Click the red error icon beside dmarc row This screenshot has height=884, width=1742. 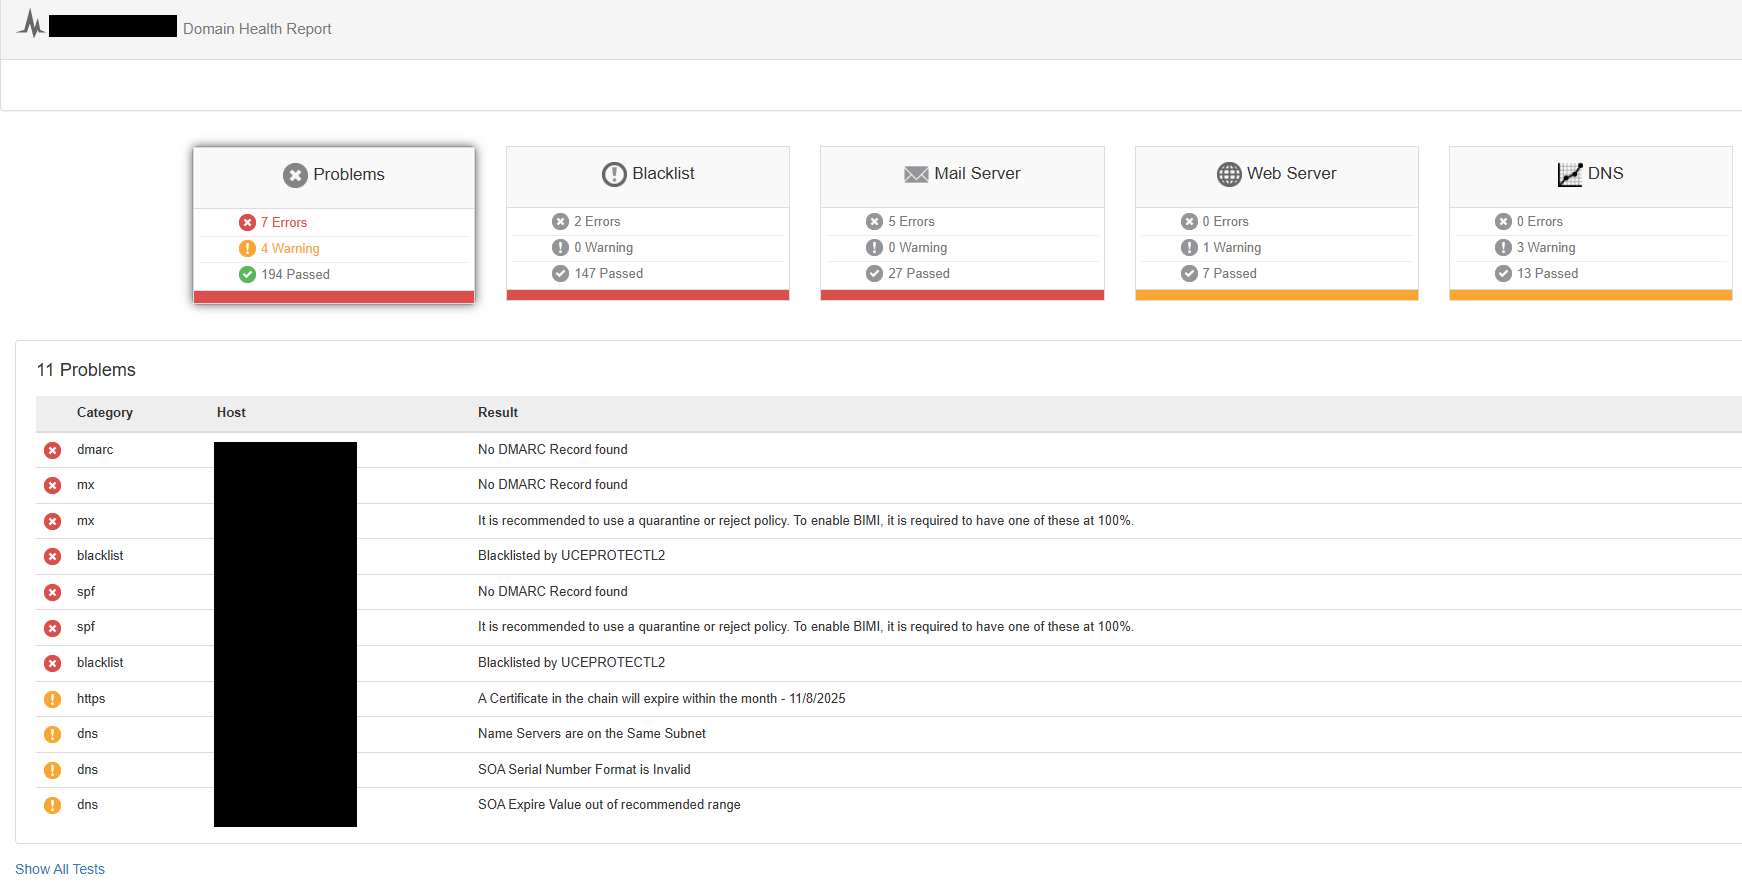tap(52, 450)
